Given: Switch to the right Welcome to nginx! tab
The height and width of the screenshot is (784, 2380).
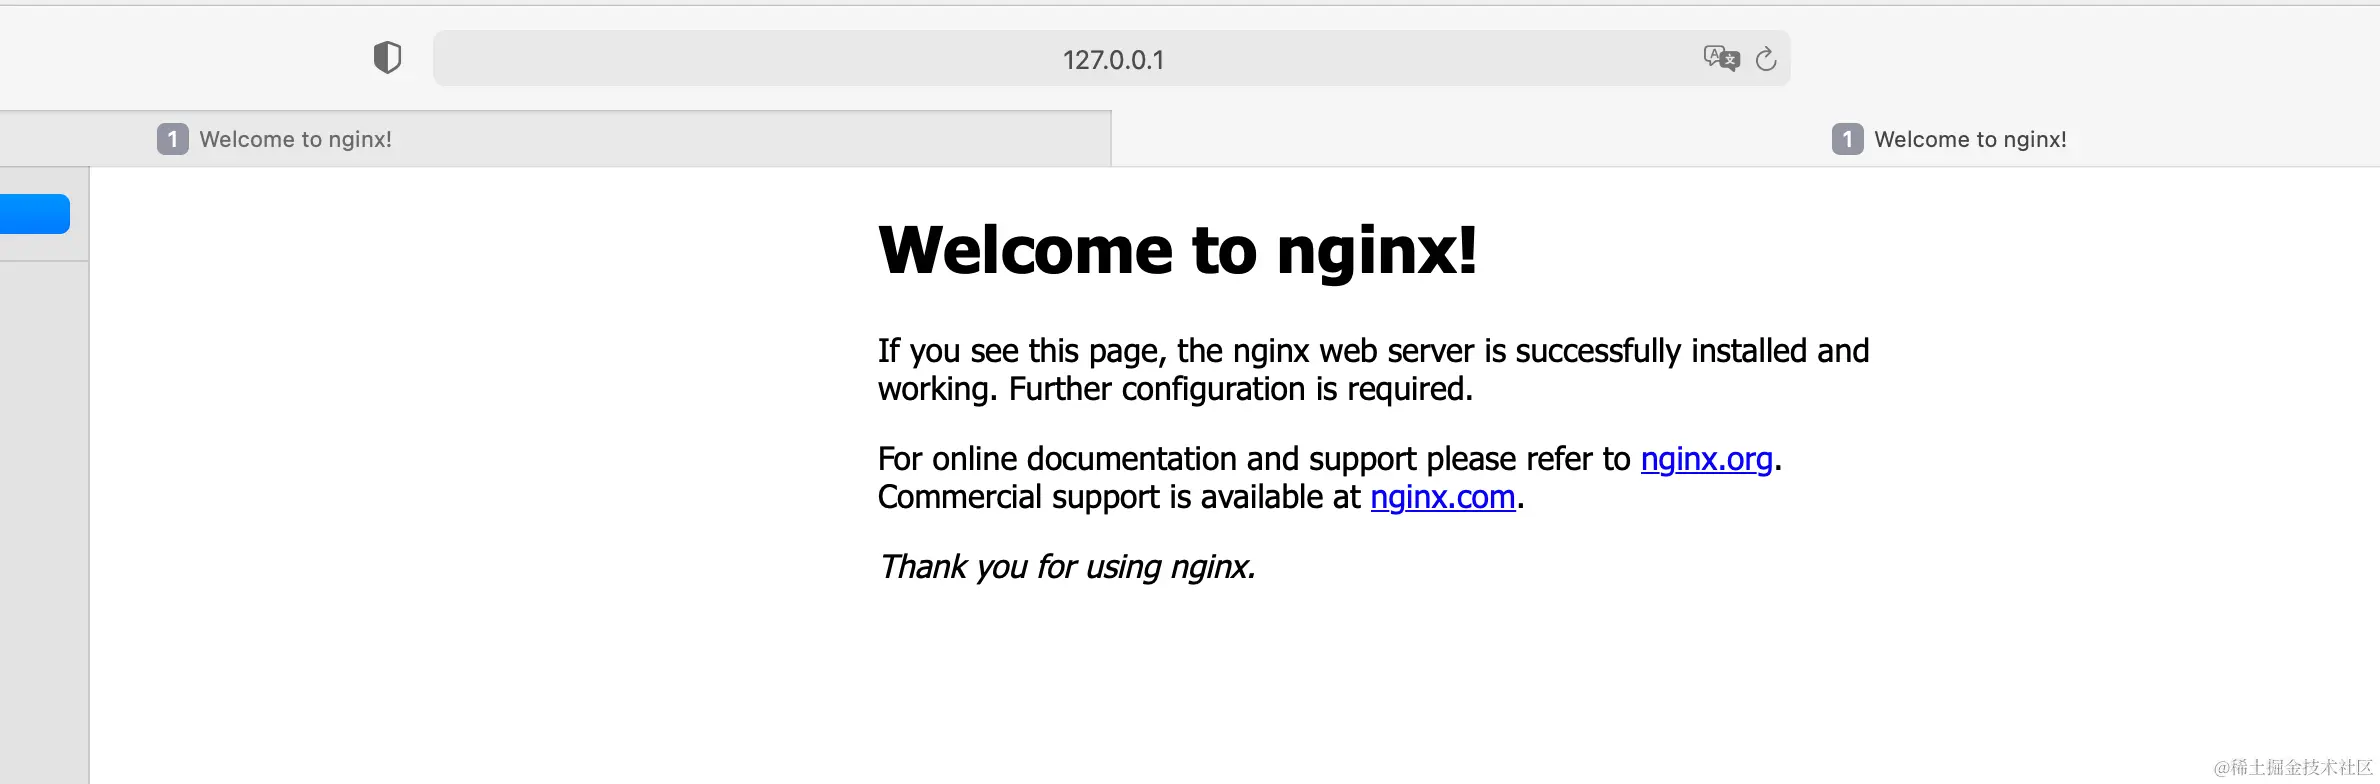Looking at the screenshot, I should click(1746, 139).
